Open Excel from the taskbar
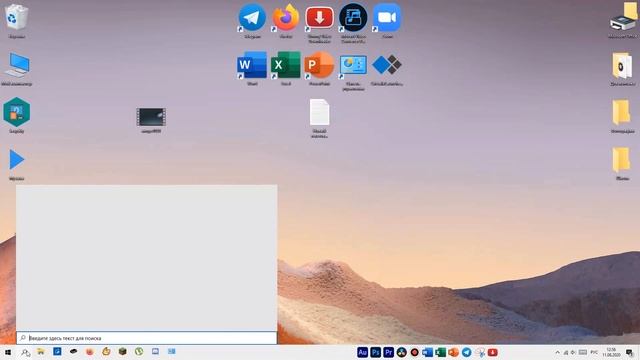The height and width of the screenshot is (360, 640). click(440, 352)
